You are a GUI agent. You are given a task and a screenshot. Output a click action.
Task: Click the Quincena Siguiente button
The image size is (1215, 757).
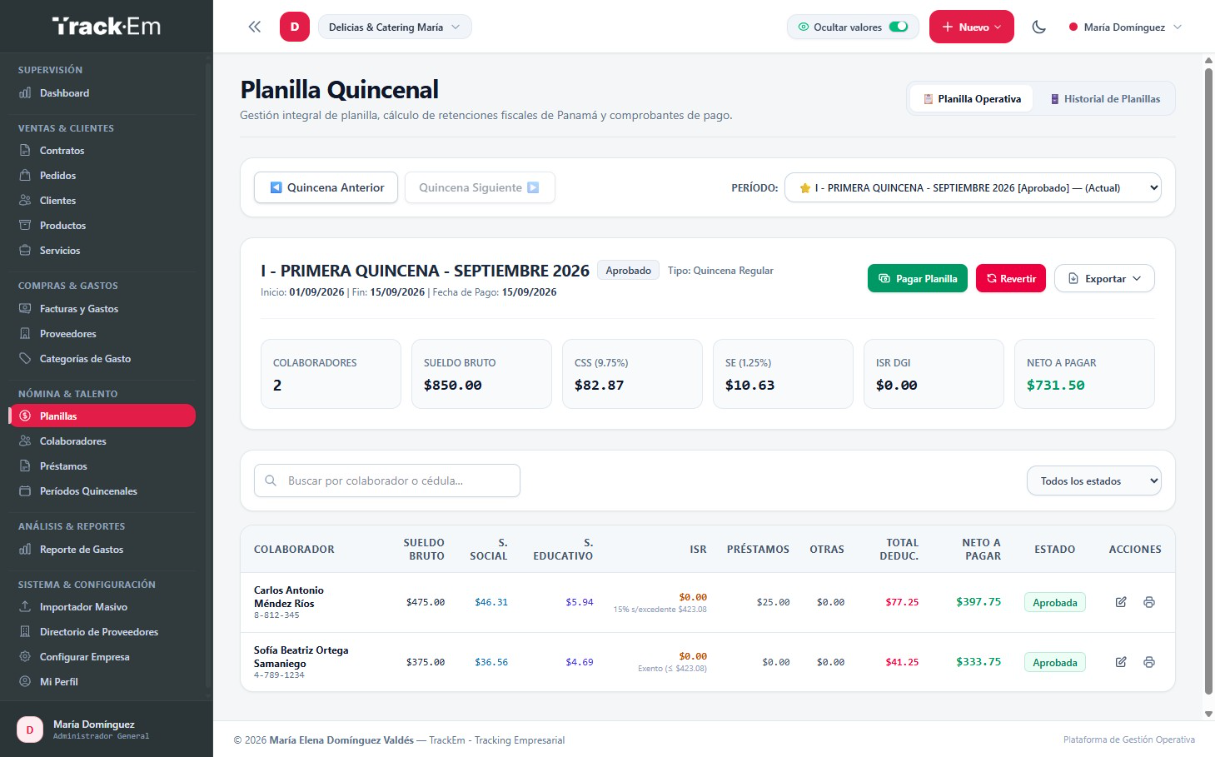click(x=479, y=187)
